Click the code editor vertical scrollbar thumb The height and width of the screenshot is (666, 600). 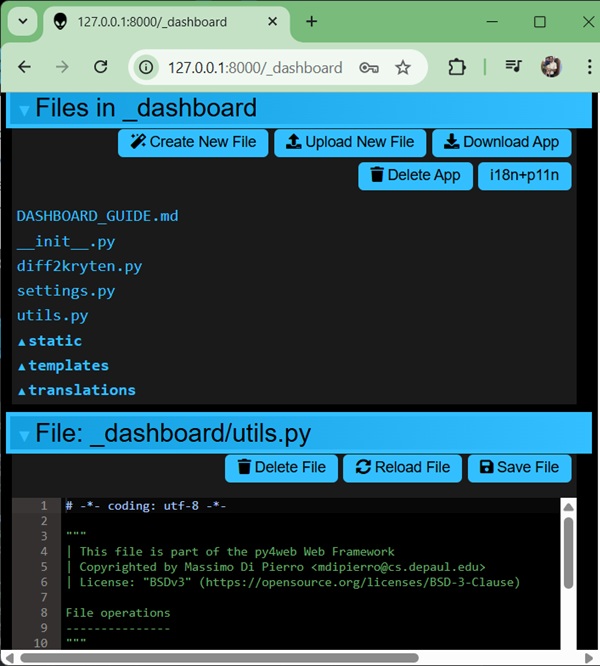tap(569, 552)
